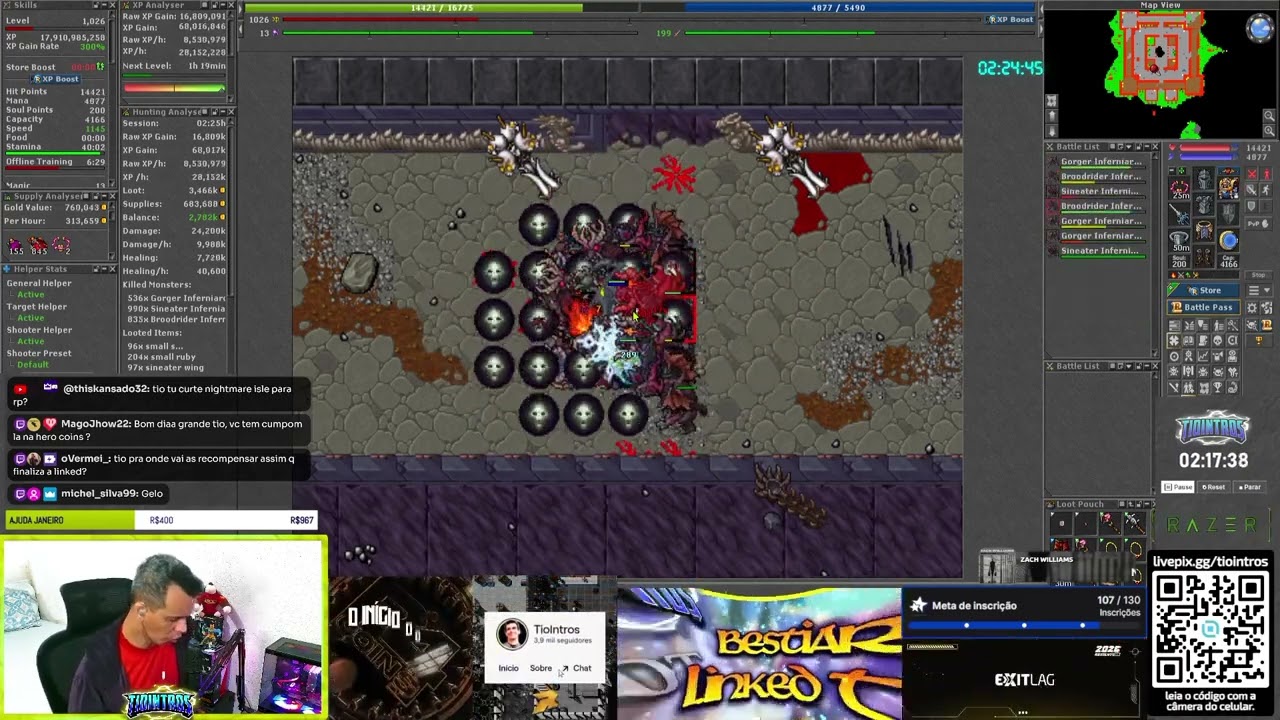1280x720 pixels.
Task: Select the first item in the Loot Pouch
Action: point(1062,522)
